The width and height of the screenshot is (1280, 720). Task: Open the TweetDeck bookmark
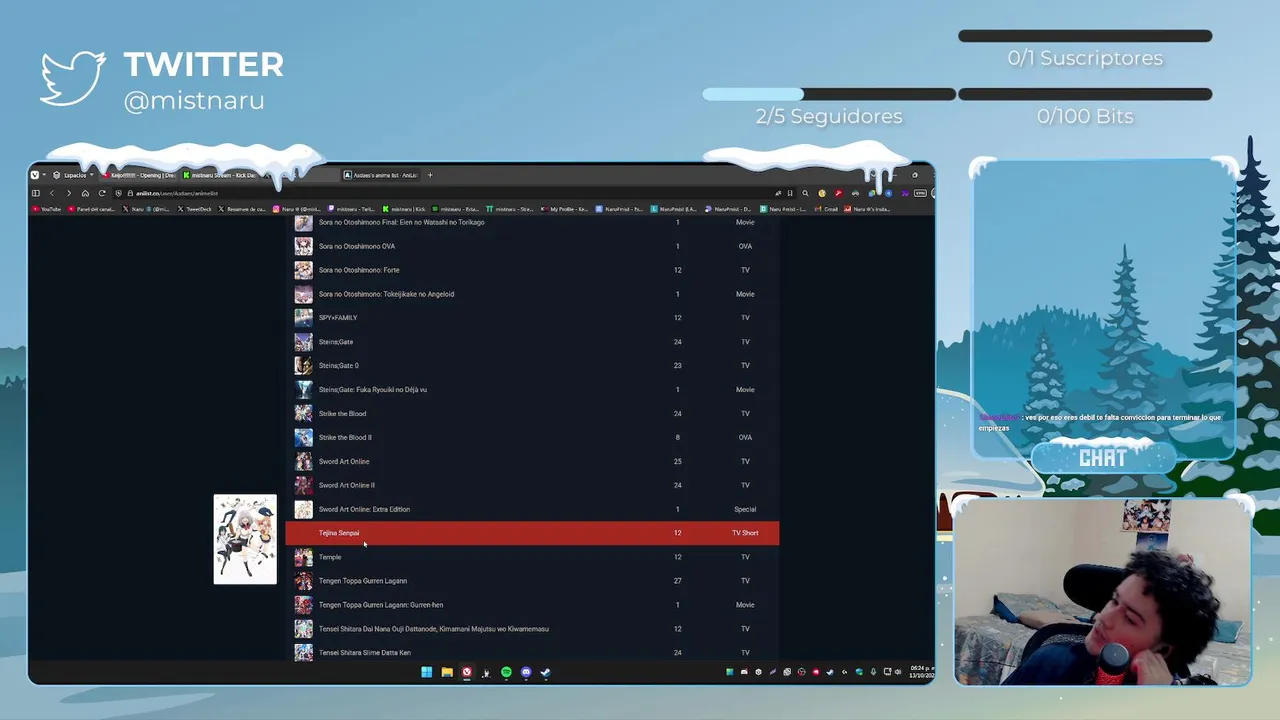pyautogui.click(x=195, y=209)
